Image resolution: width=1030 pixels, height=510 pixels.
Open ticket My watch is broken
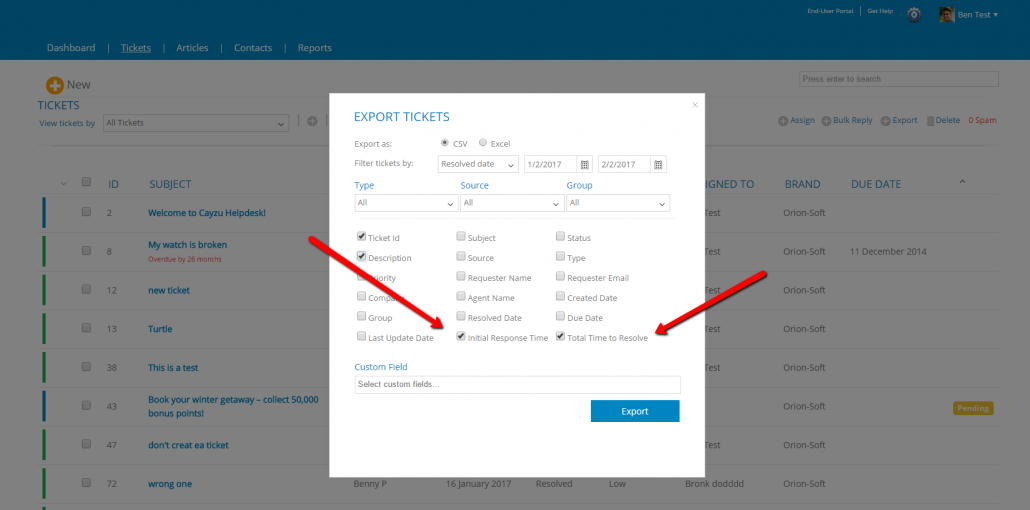(x=187, y=244)
